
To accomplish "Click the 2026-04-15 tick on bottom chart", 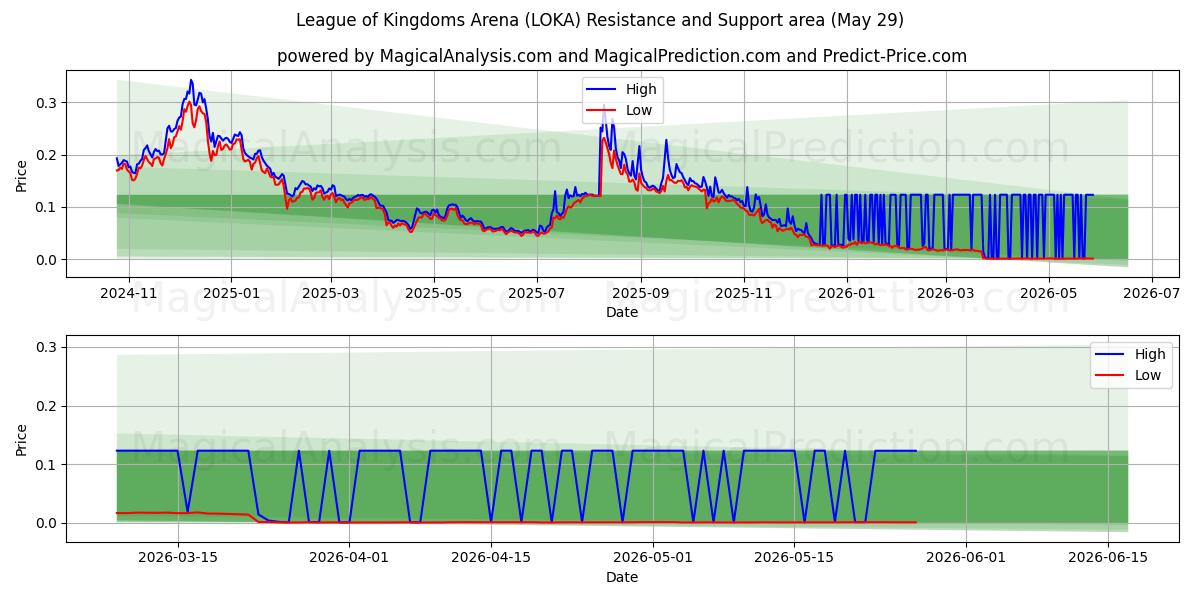I will pos(491,560).
